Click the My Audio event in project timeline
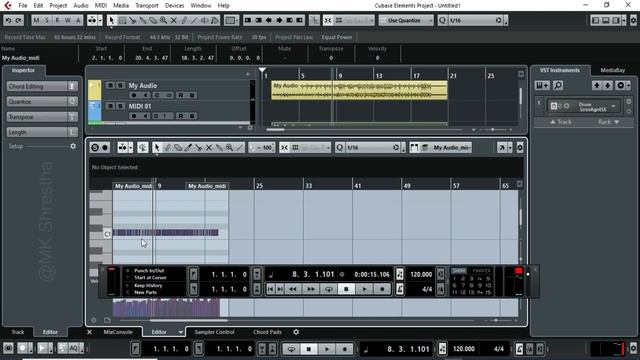The height and width of the screenshot is (360, 640). (x=359, y=90)
